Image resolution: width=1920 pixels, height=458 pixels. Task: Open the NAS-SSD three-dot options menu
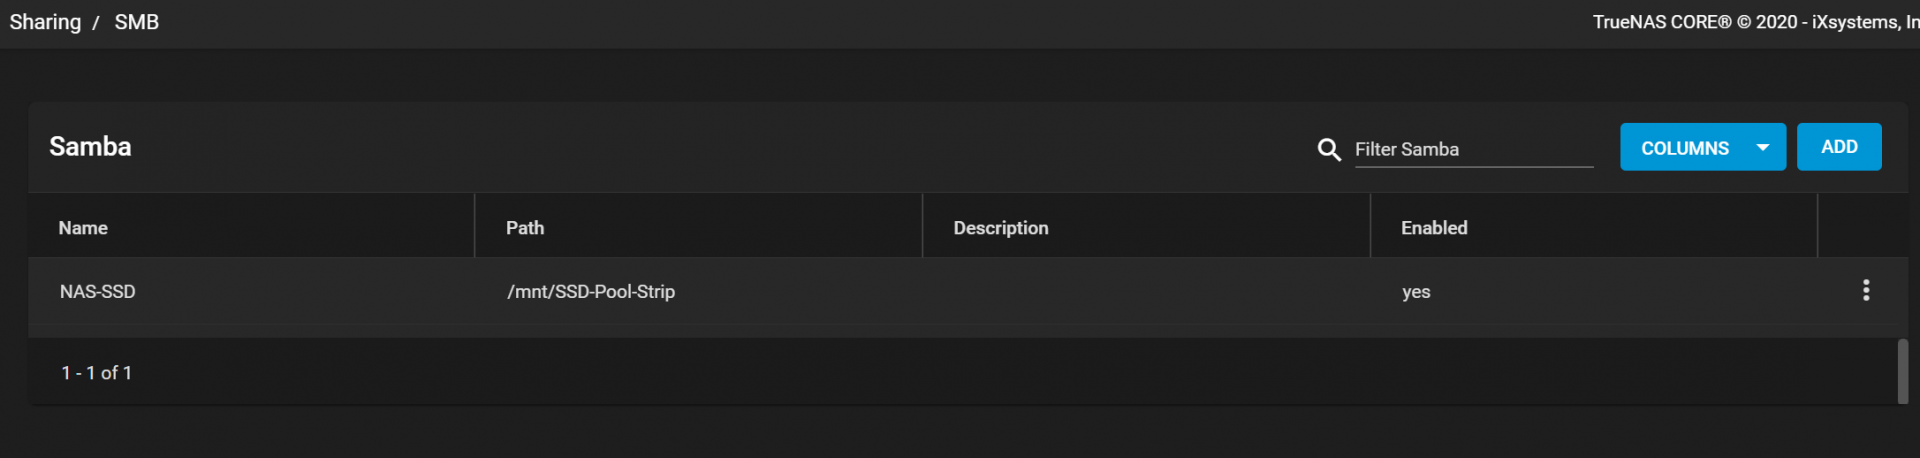(x=1865, y=291)
